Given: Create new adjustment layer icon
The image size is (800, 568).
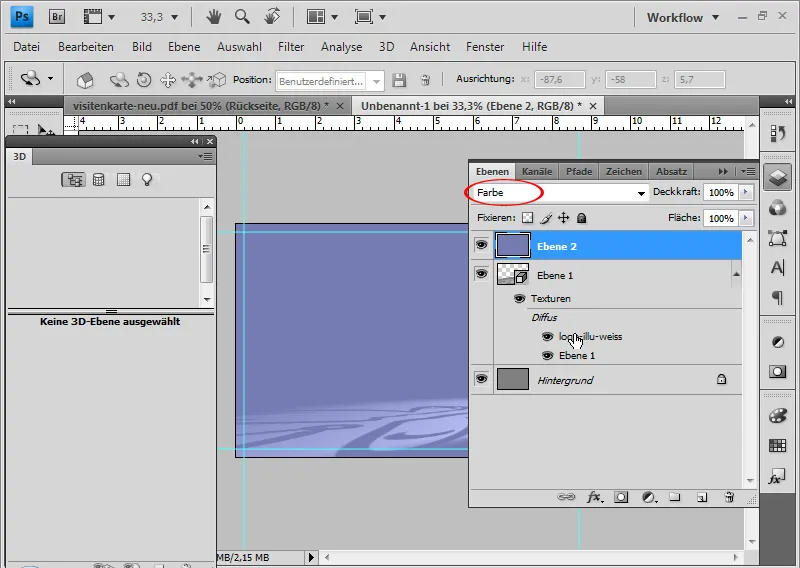Looking at the screenshot, I should 648,497.
